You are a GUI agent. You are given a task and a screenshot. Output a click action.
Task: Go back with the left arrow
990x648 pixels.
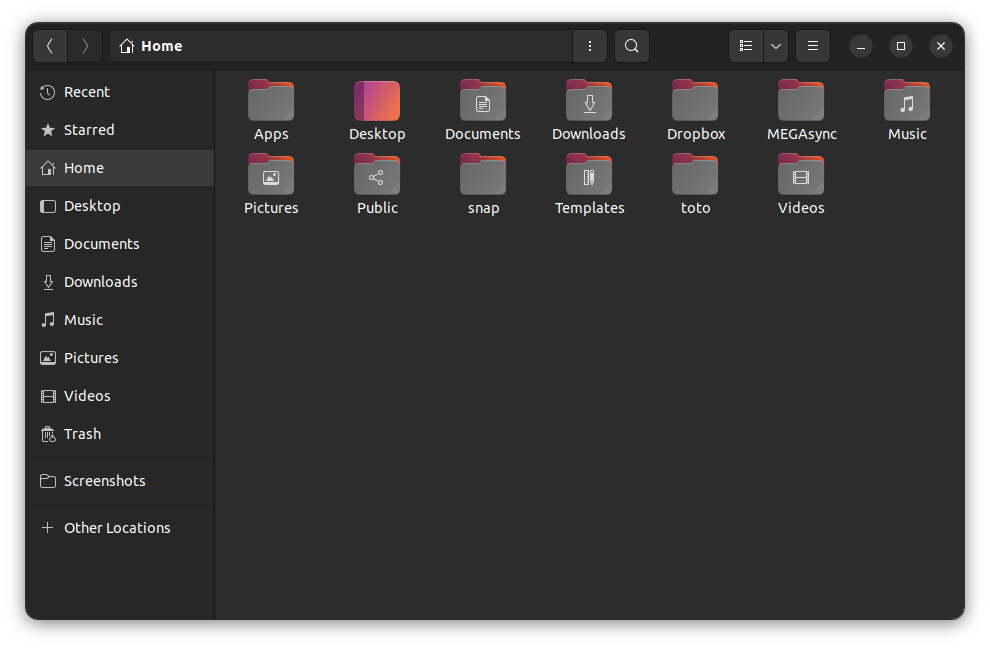coord(50,46)
